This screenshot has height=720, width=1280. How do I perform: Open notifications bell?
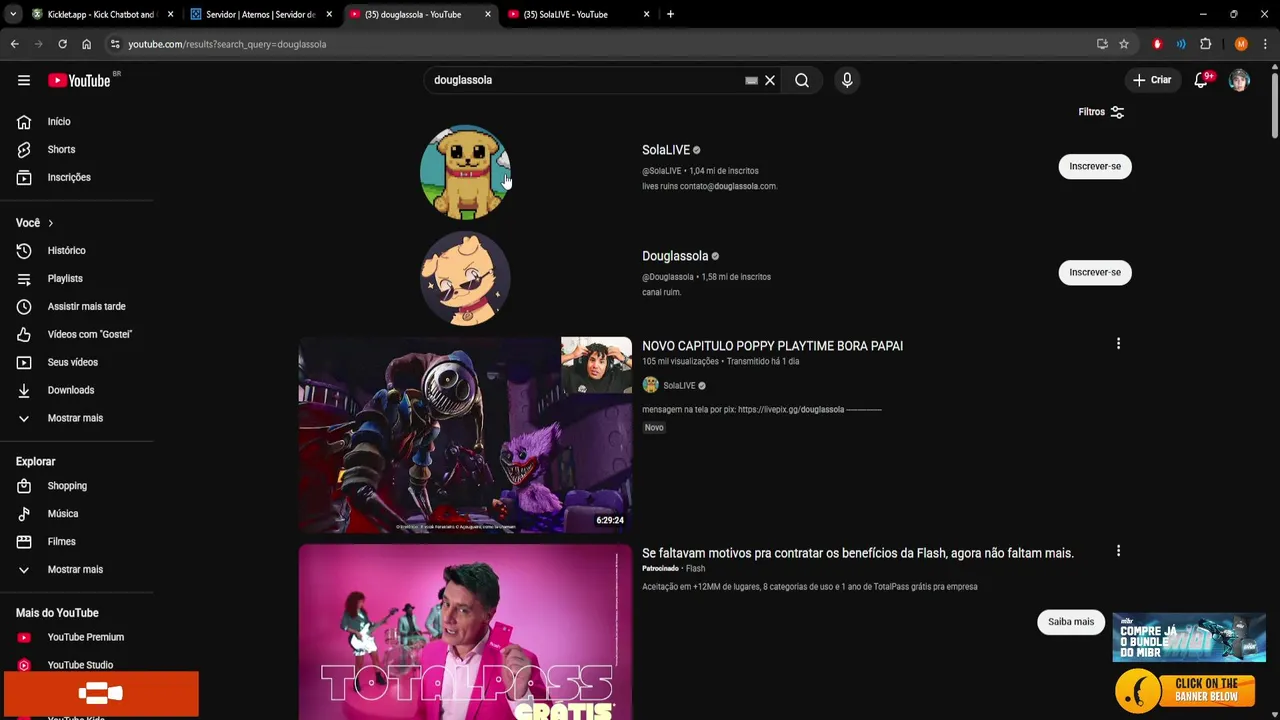point(1201,80)
